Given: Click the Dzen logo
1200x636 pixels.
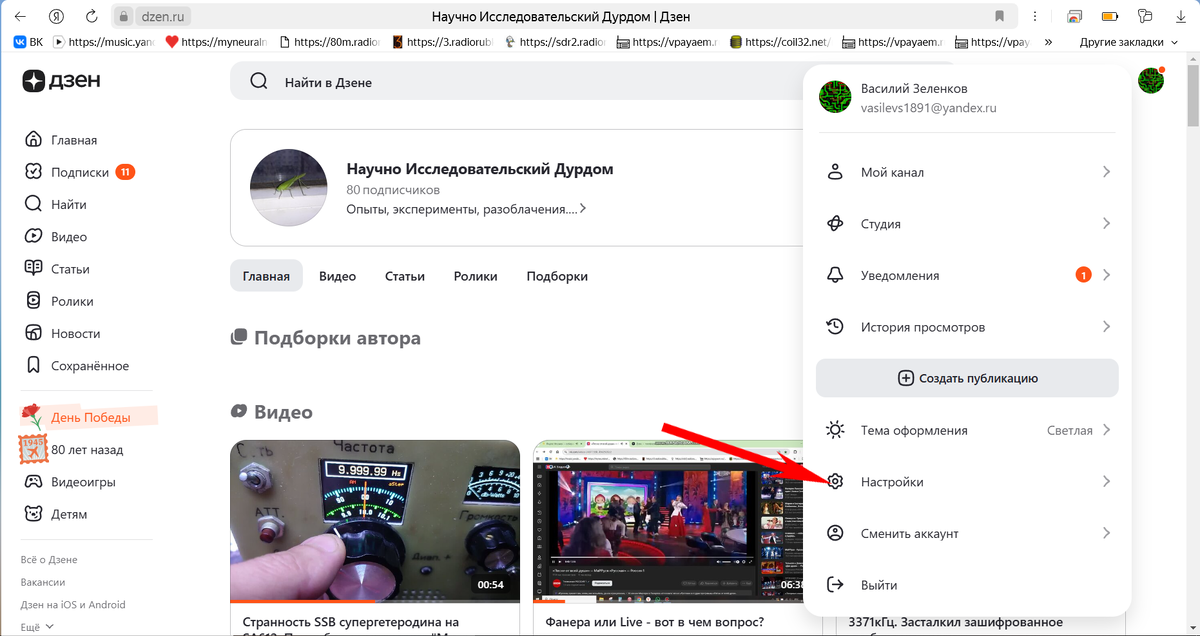Looking at the screenshot, I should point(61,82).
